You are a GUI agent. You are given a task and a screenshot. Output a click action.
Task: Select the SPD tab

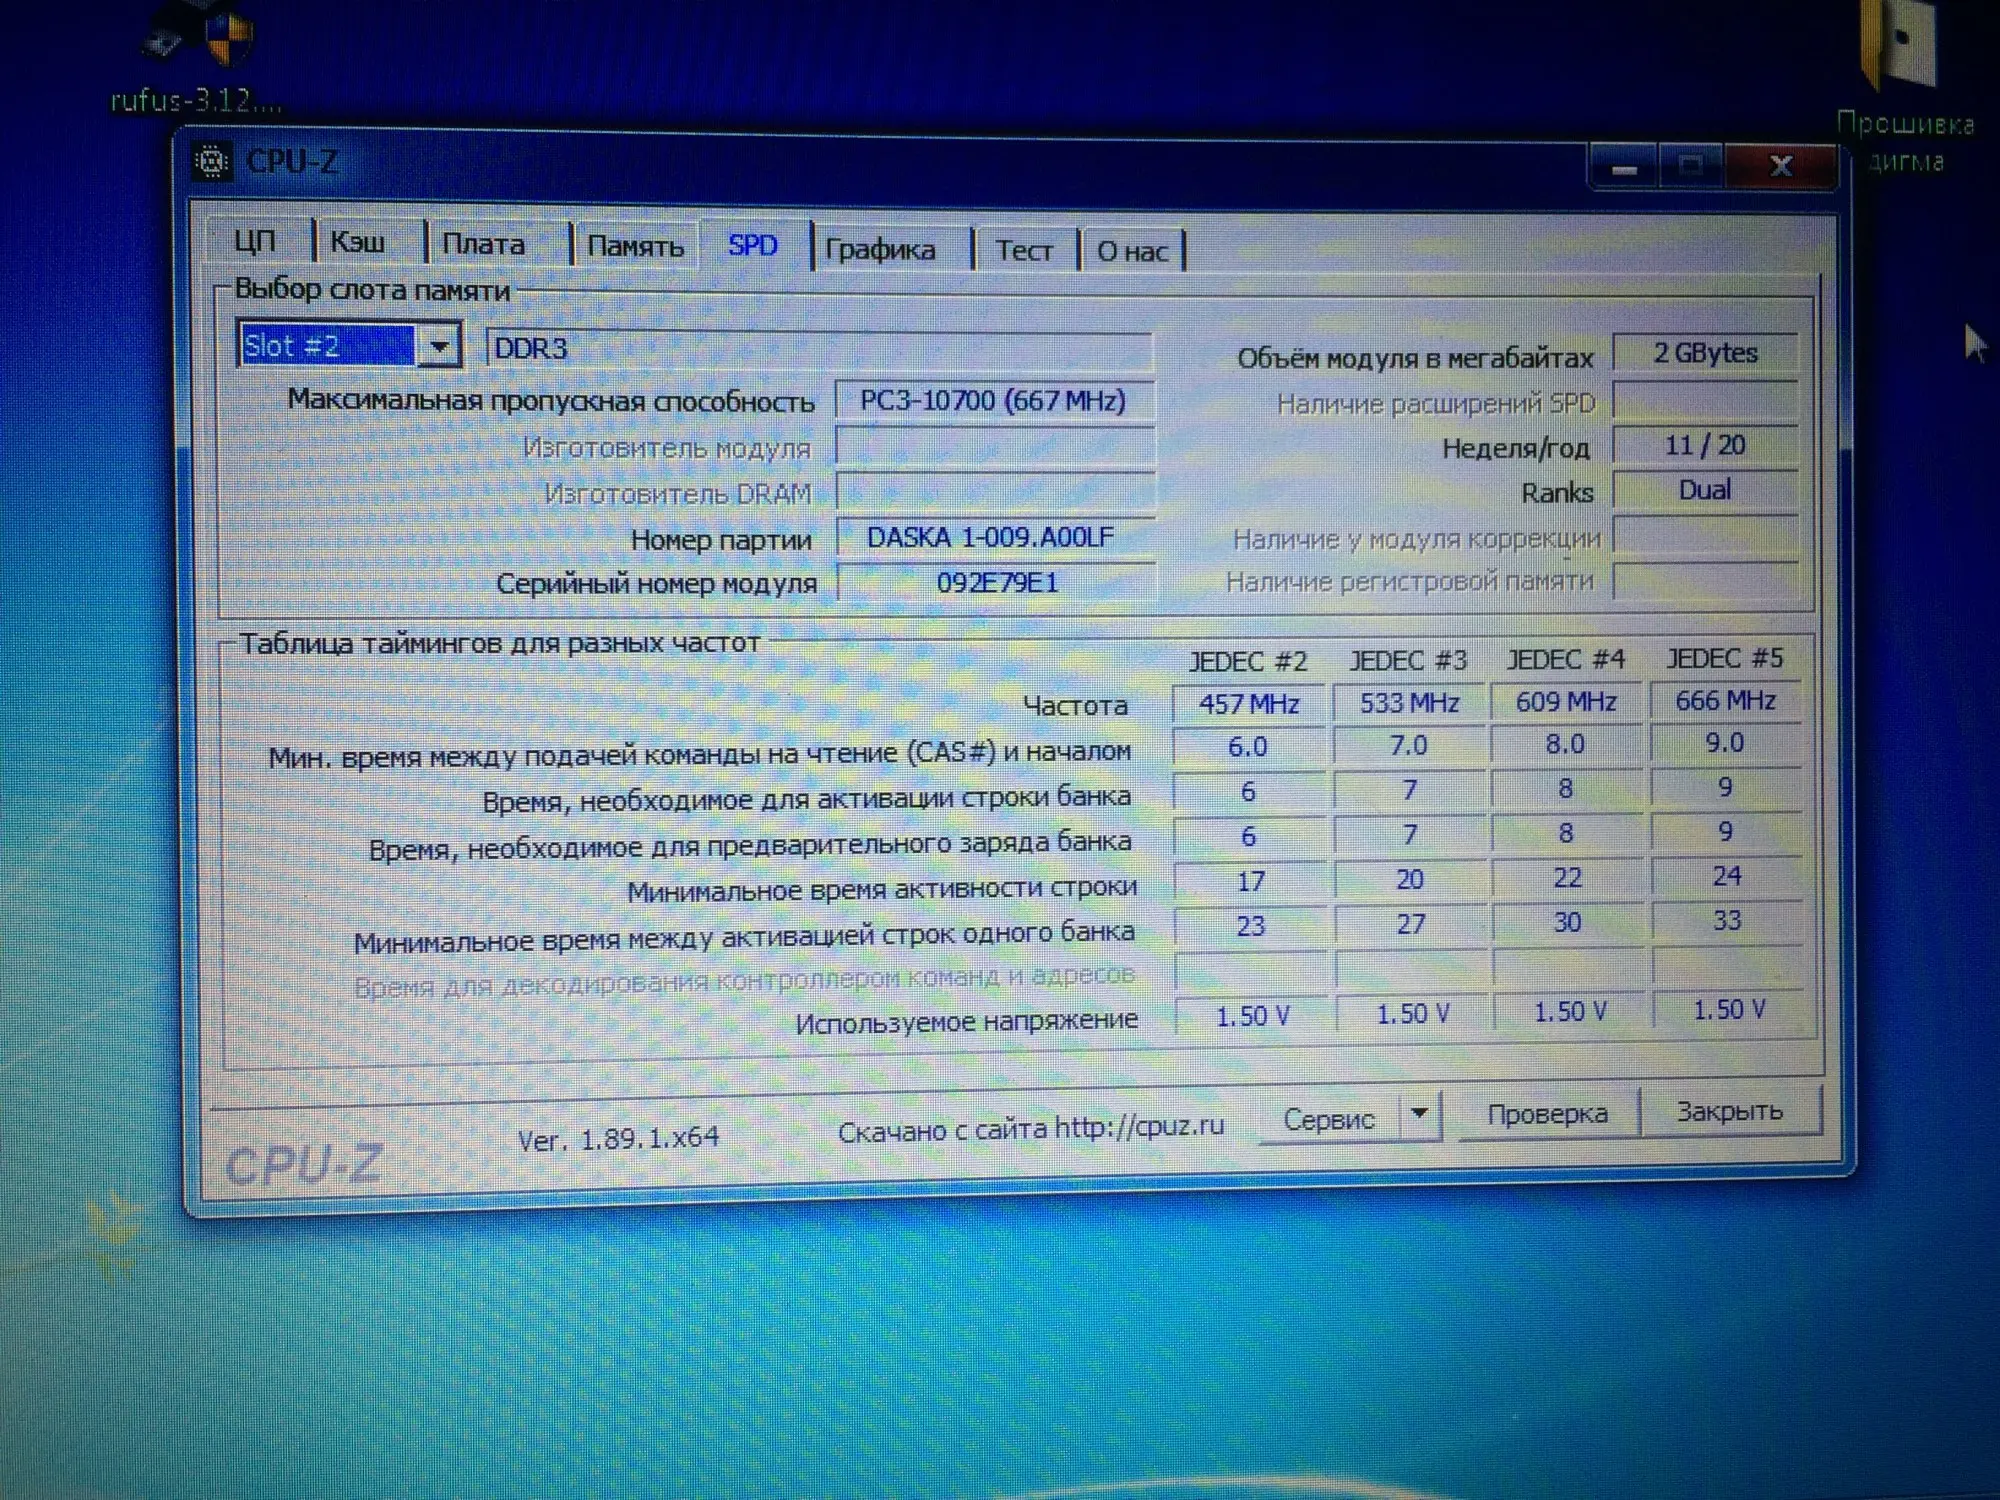pyautogui.click(x=753, y=246)
